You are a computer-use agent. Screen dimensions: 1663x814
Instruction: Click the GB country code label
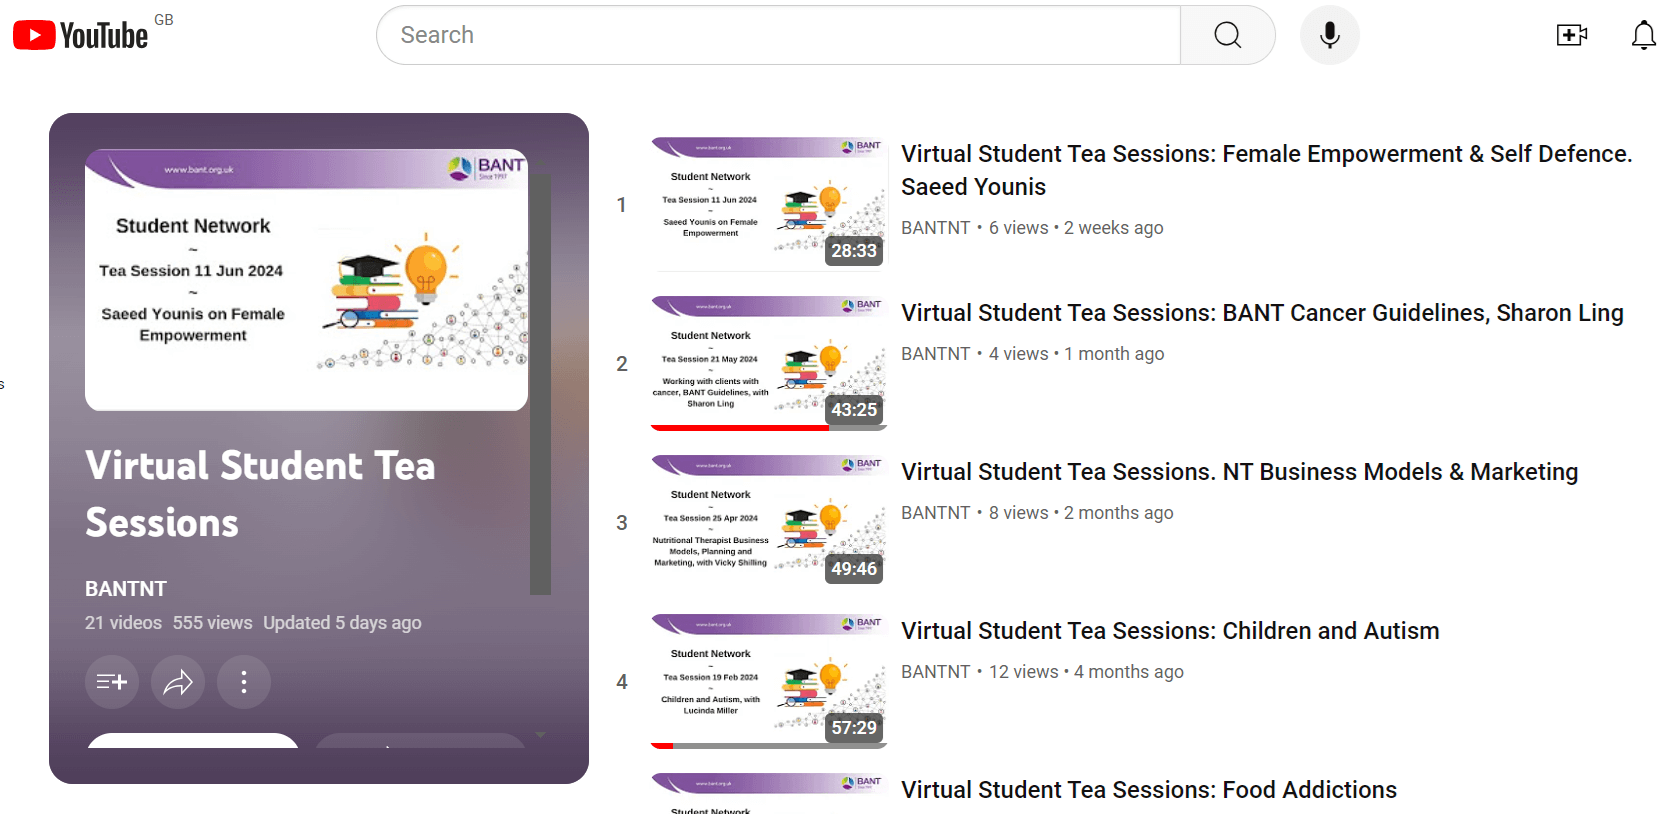coord(164,19)
